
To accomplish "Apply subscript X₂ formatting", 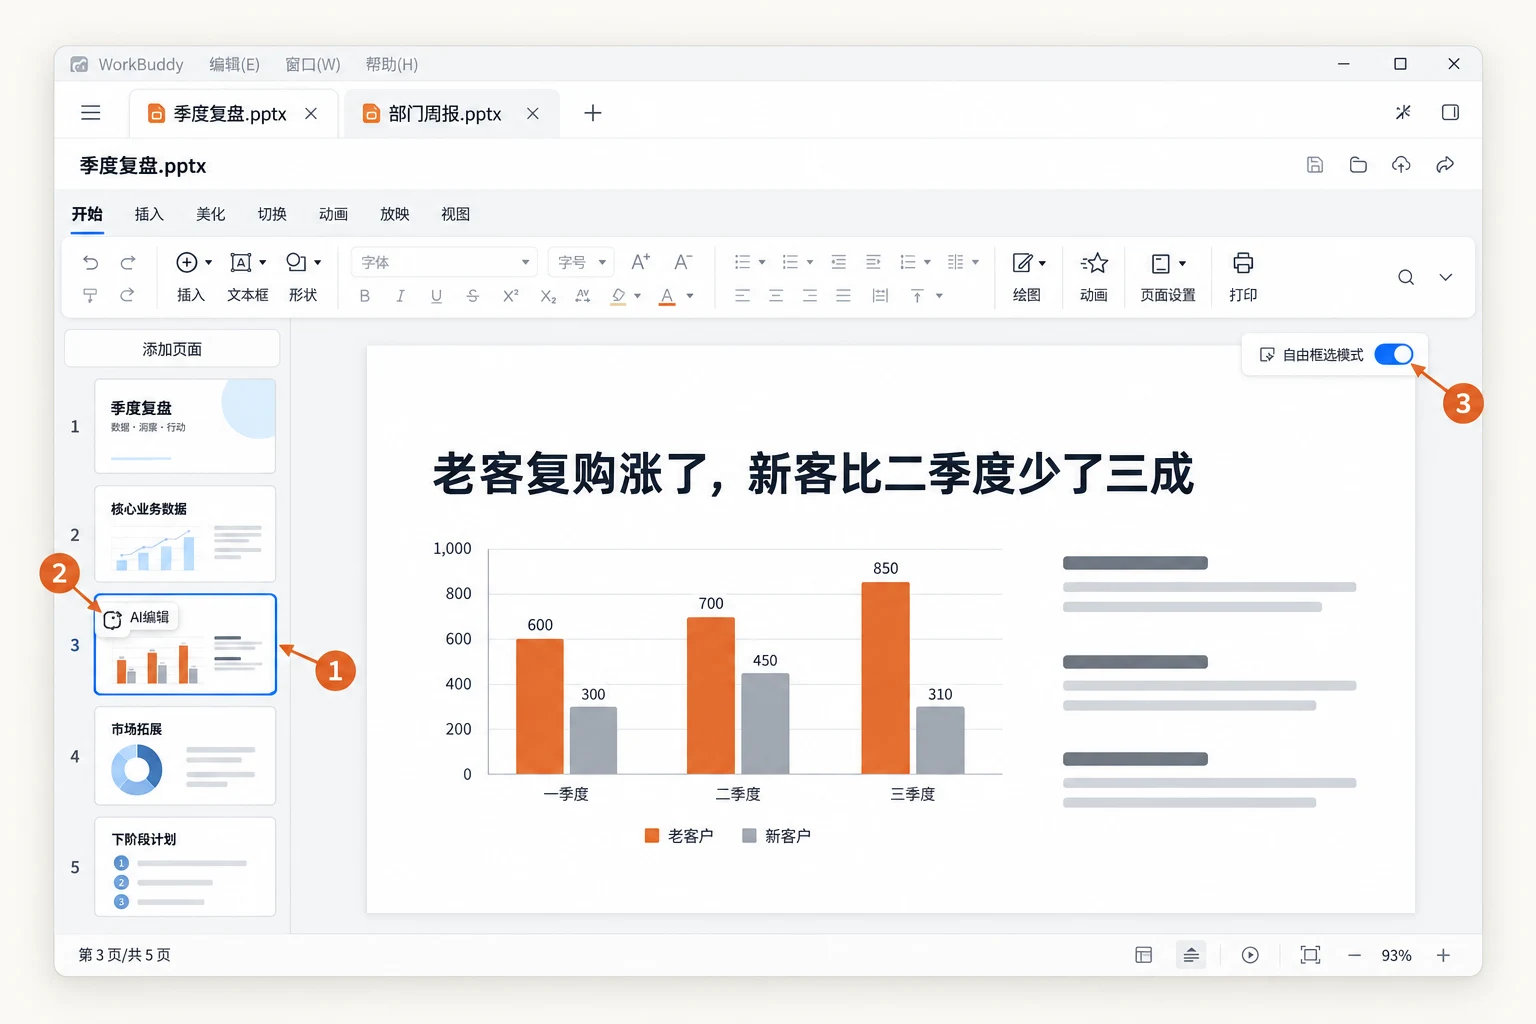I will tap(548, 296).
